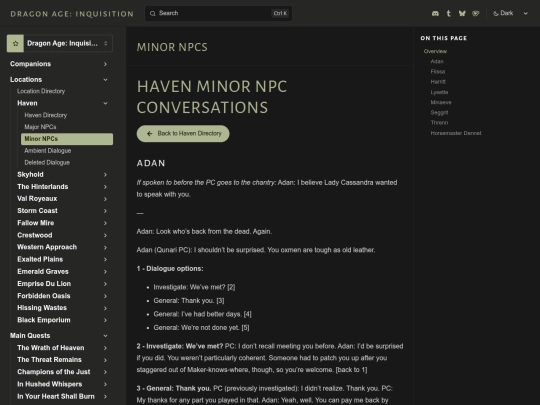Expand the Val Royeaux chevron
The height and width of the screenshot is (405, 540).
coord(105,199)
